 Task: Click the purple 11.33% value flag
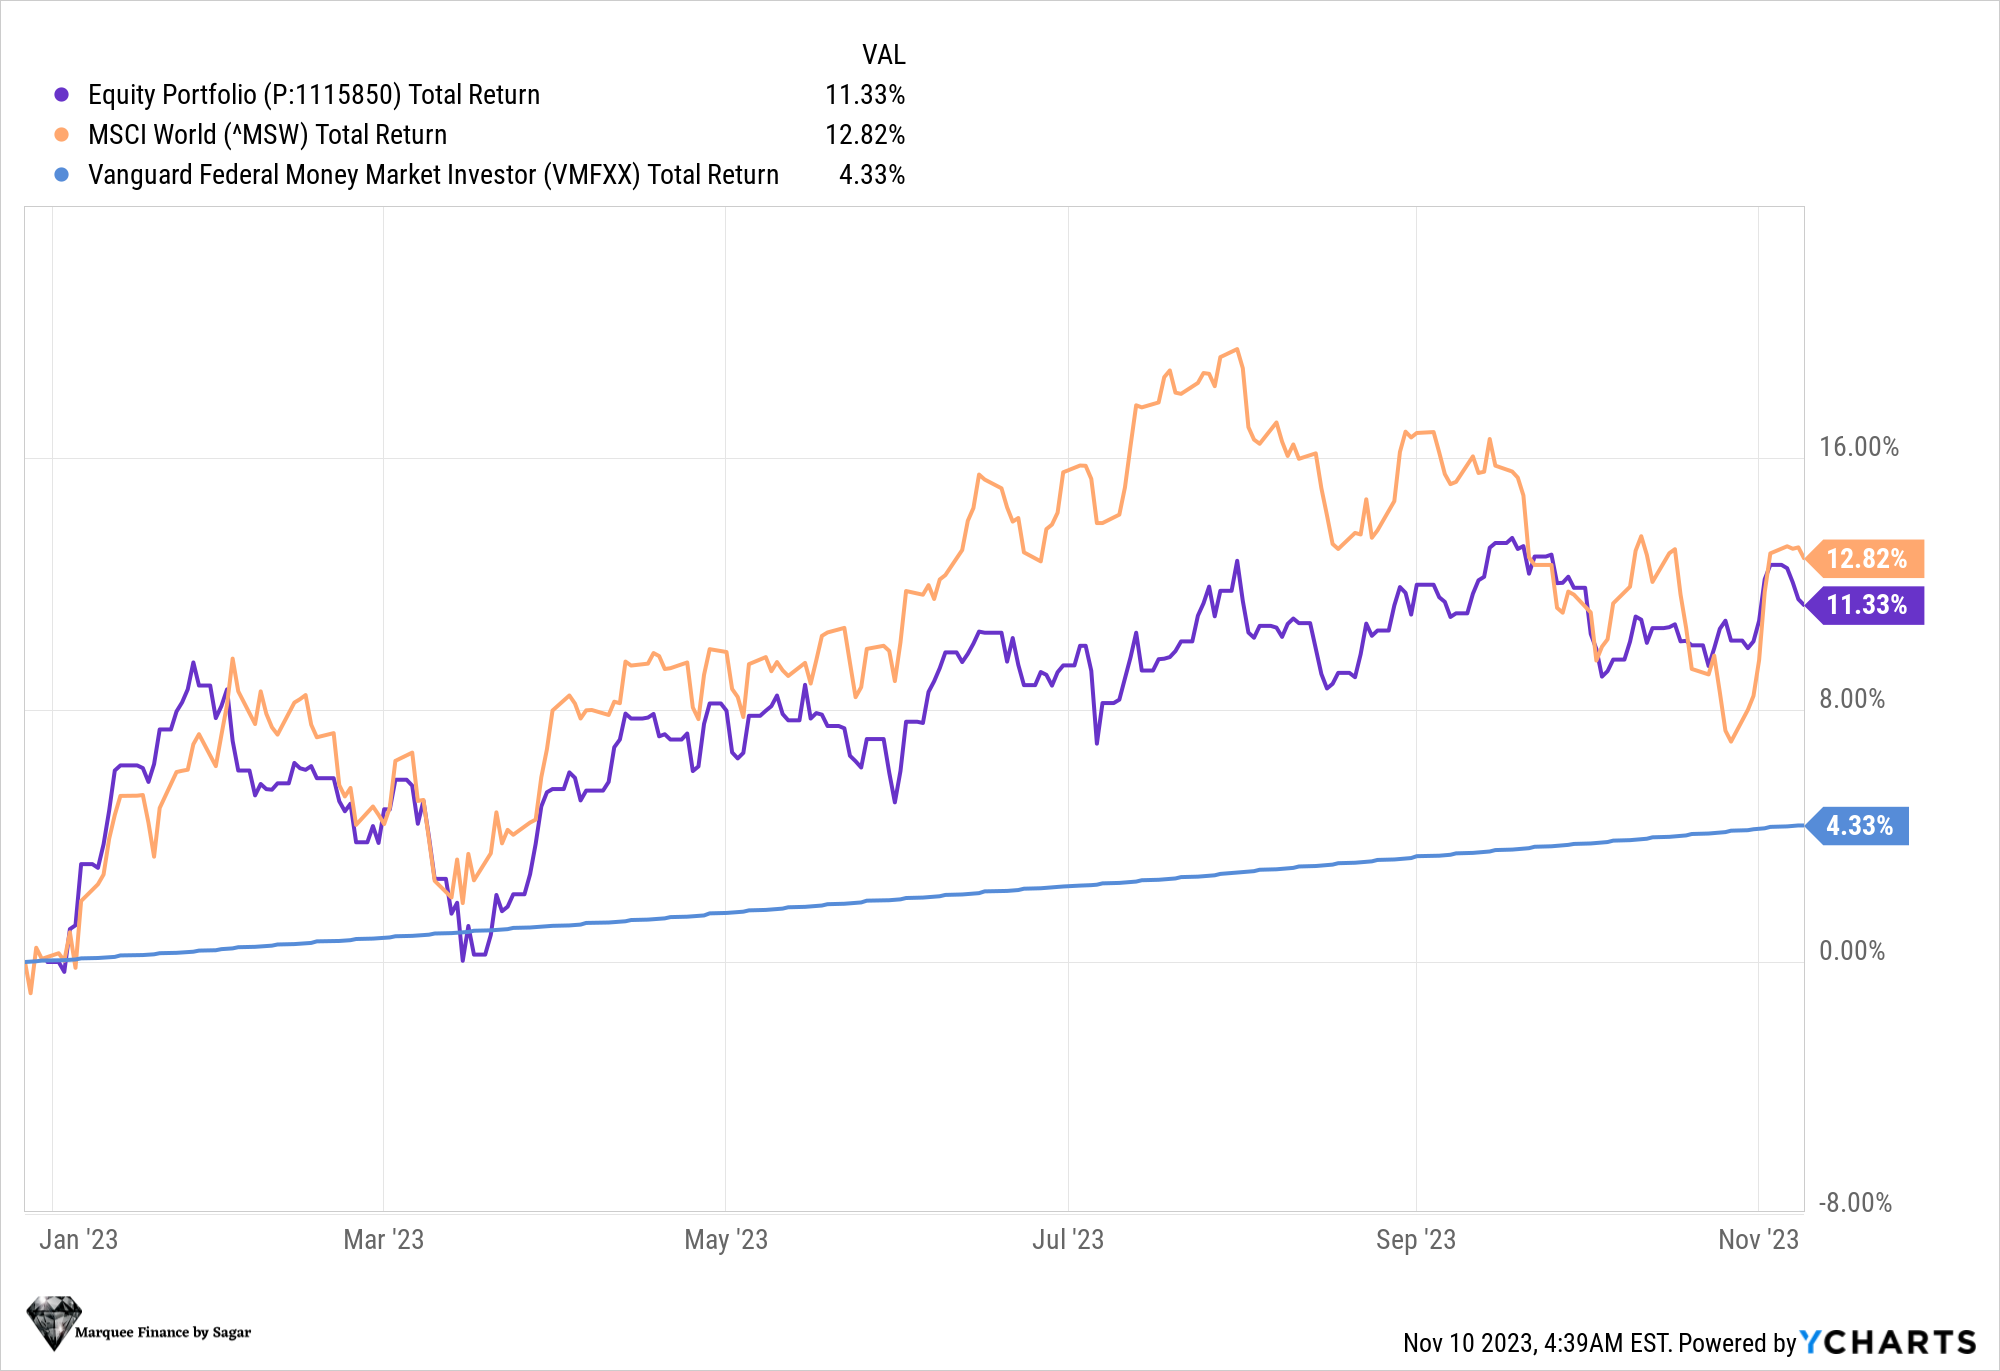pos(1866,605)
